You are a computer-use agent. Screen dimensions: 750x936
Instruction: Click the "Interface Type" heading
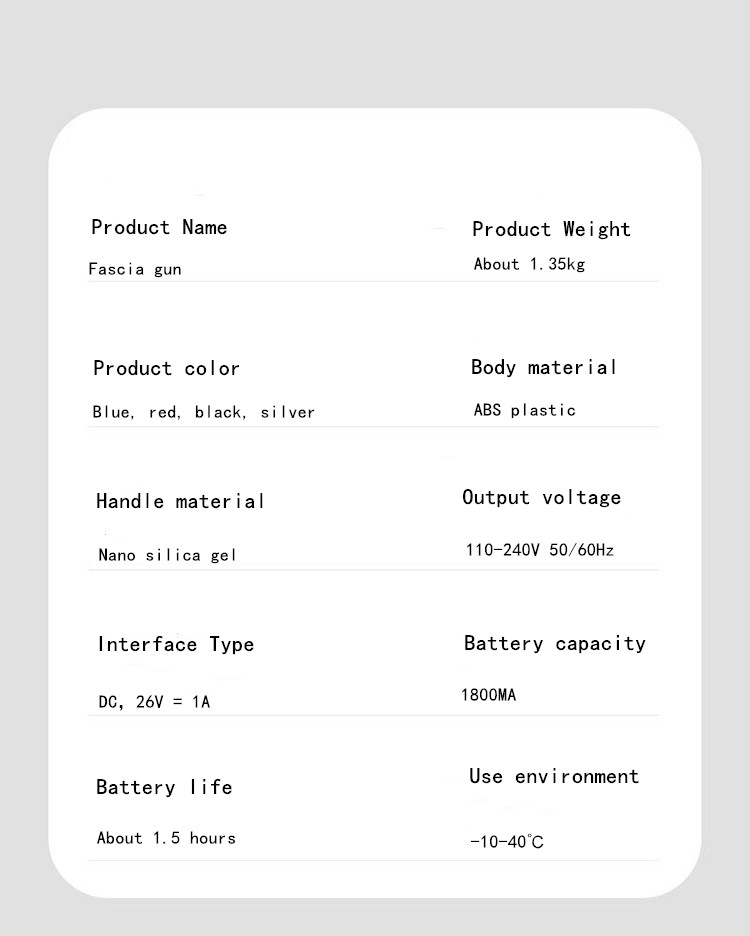coord(176,645)
